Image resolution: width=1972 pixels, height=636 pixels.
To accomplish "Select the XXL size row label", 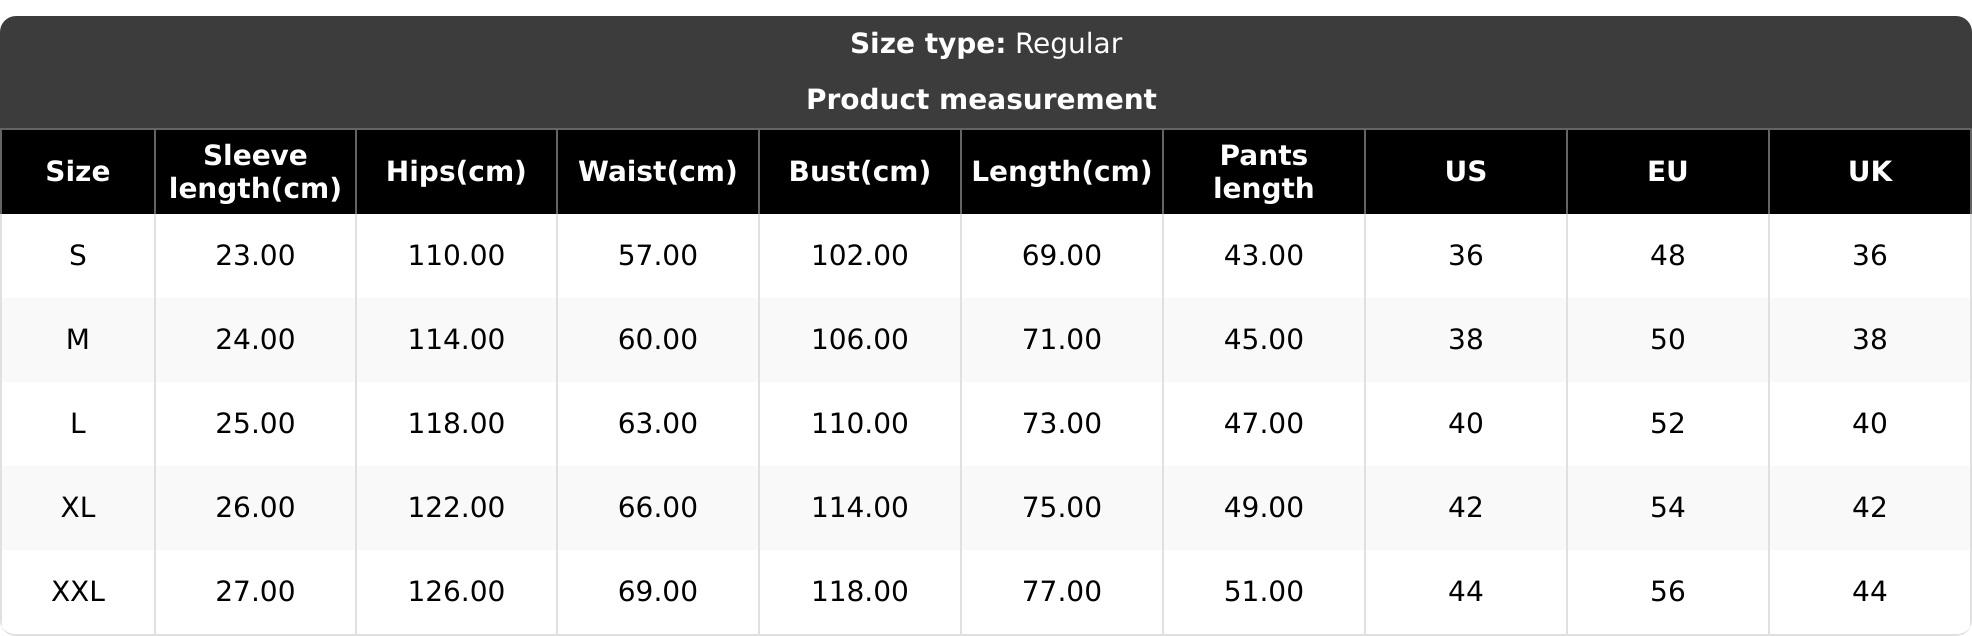I will 78,592.
